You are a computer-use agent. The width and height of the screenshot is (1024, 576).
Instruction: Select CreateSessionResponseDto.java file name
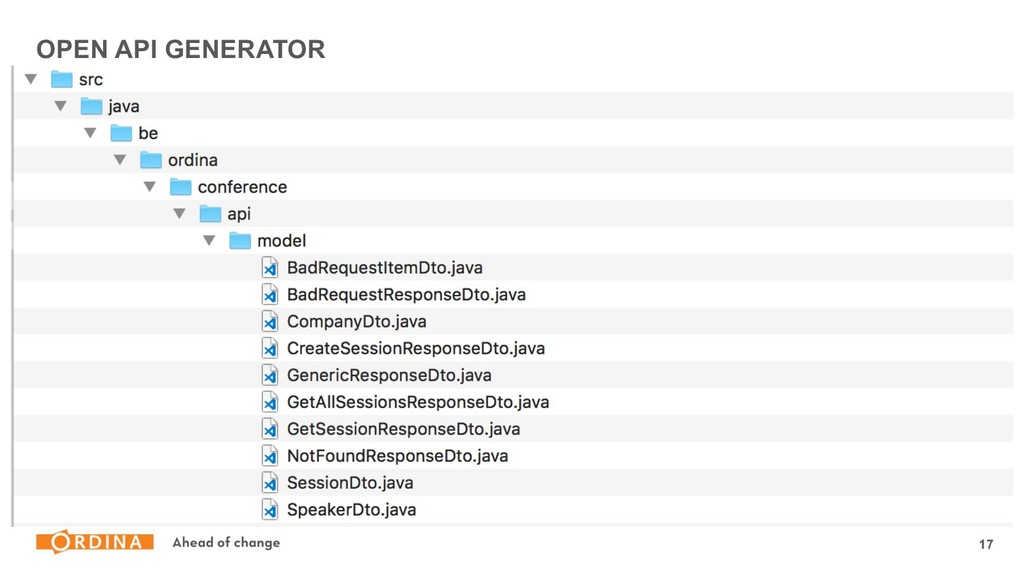coord(416,348)
